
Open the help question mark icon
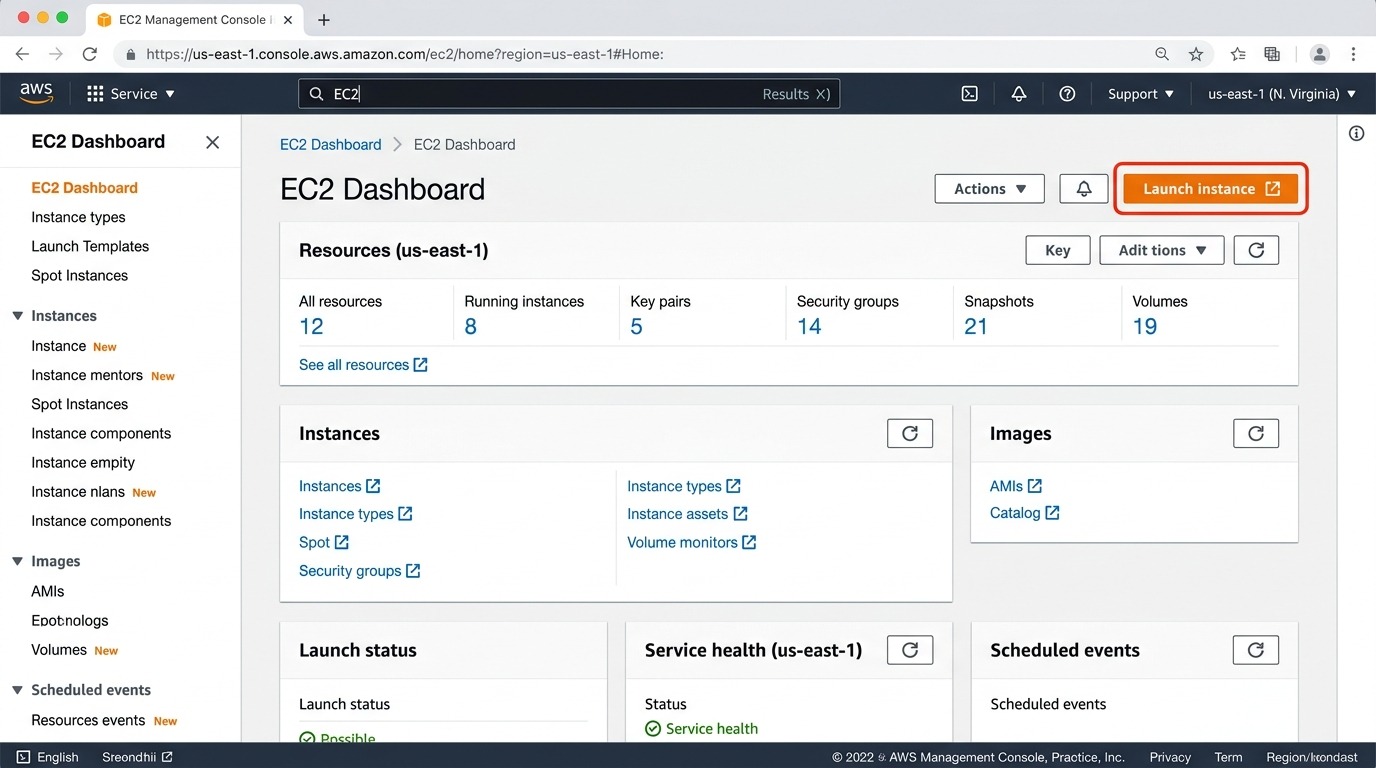coord(1067,94)
